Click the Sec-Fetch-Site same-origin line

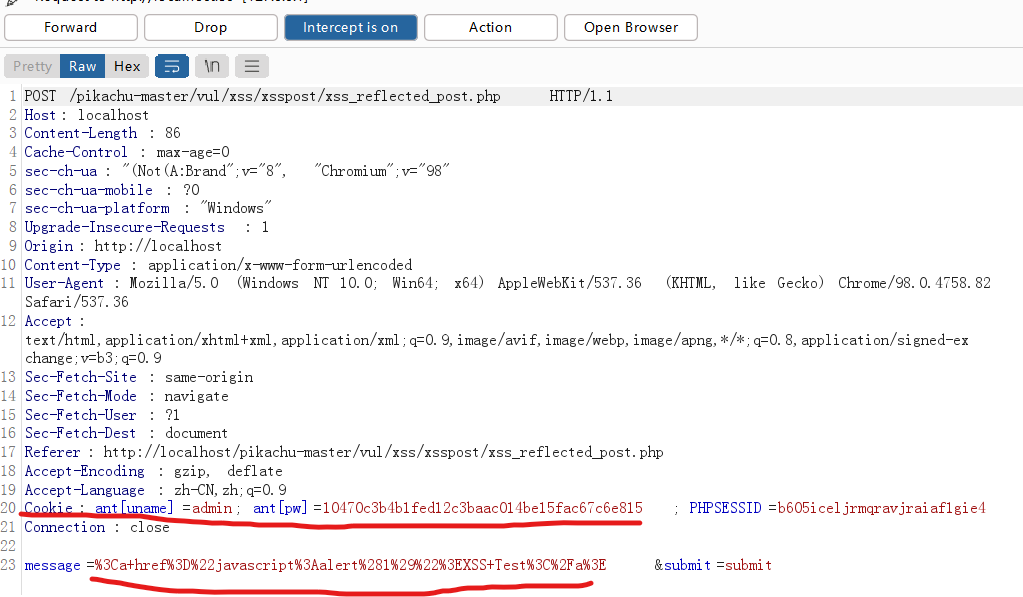pos(139,377)
